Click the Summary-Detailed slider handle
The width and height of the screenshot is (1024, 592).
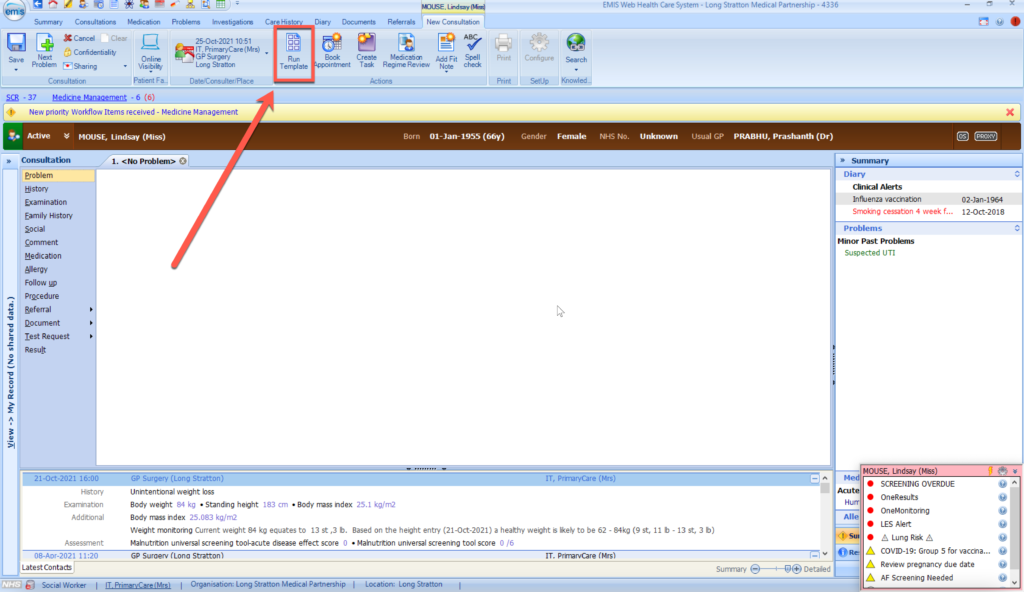click(x=788, y=569)
